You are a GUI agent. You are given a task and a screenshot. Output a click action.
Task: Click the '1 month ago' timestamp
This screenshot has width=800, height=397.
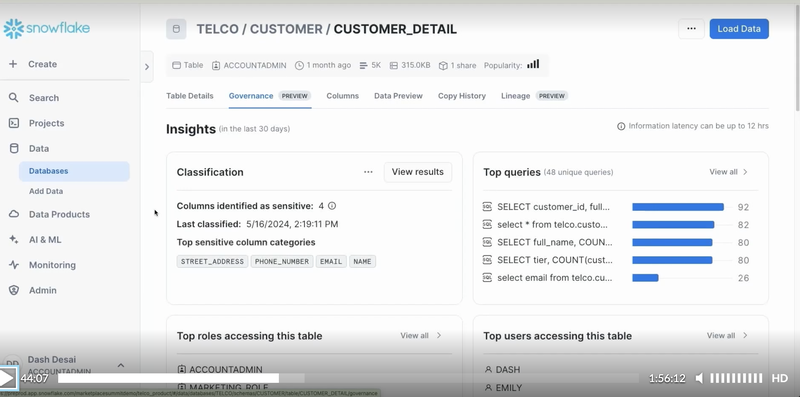323,65
